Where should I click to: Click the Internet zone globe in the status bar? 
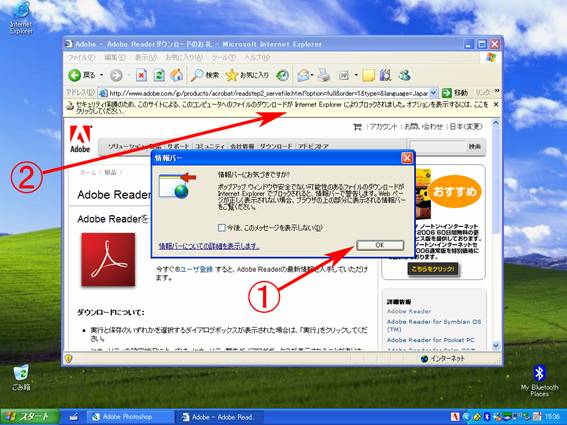[425, 359]
